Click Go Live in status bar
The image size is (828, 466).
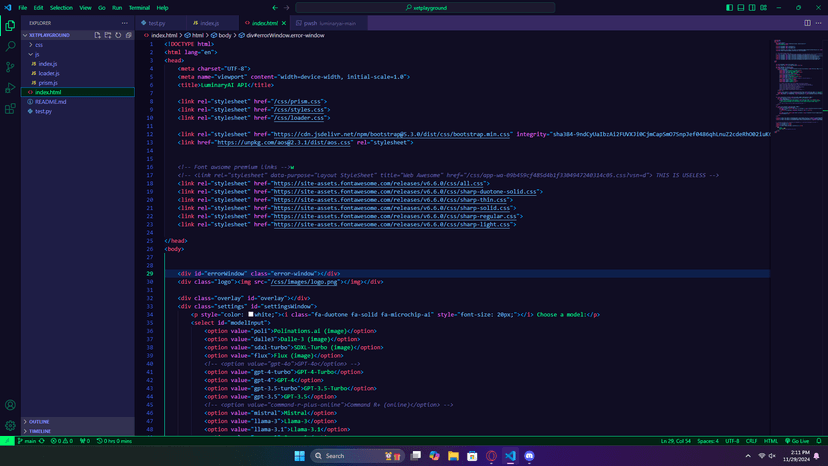799,441
